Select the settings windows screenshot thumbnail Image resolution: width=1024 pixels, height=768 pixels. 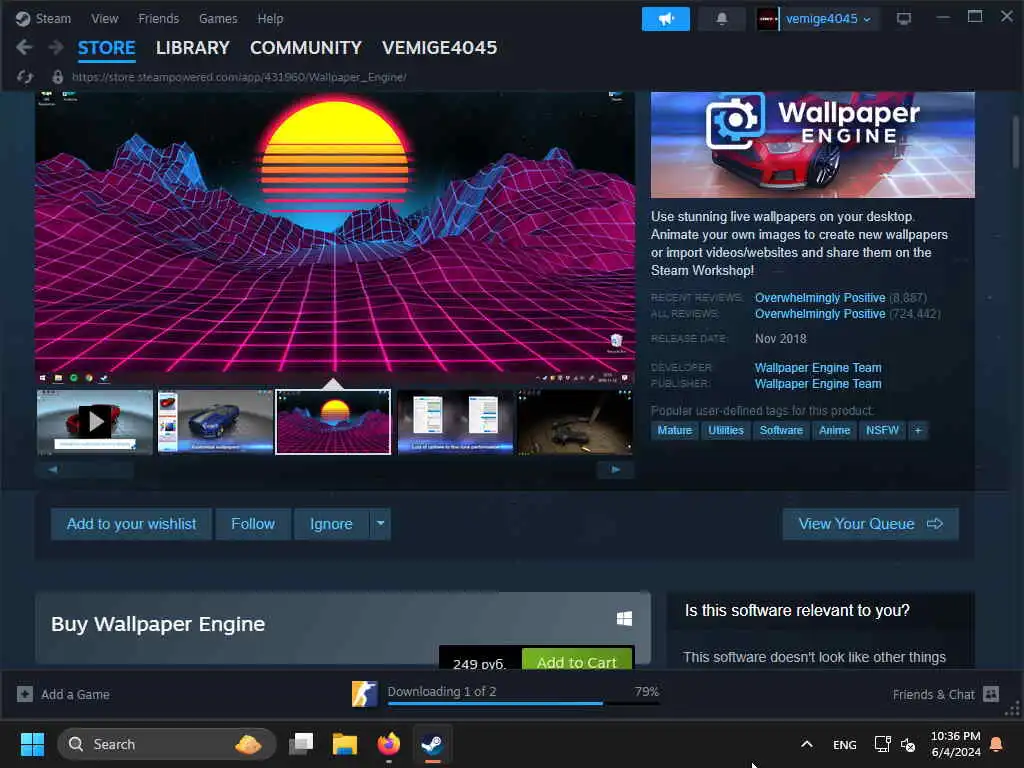[x=456, y=422]
